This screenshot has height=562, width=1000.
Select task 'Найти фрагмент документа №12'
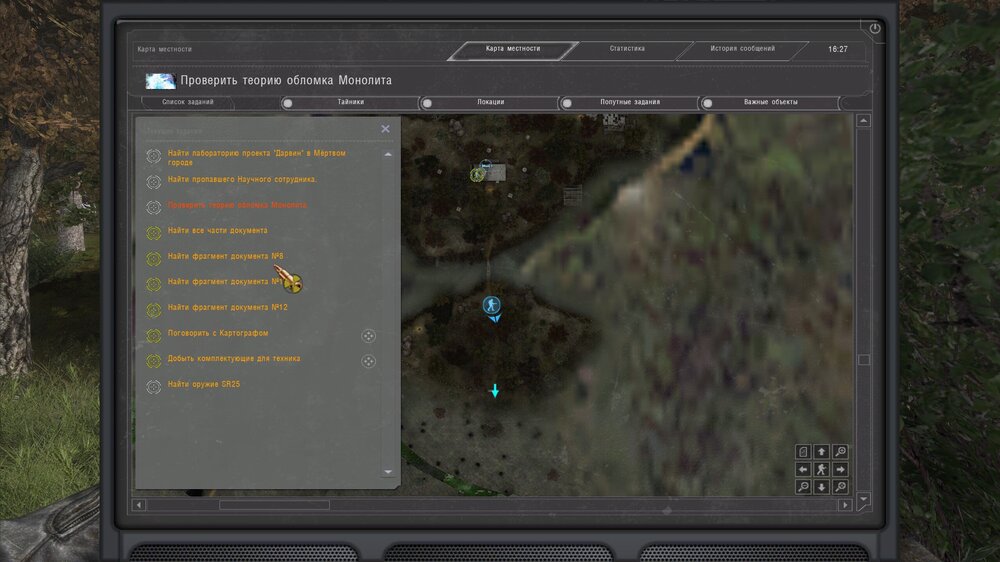pyautogui.click(x=228, y=307)
